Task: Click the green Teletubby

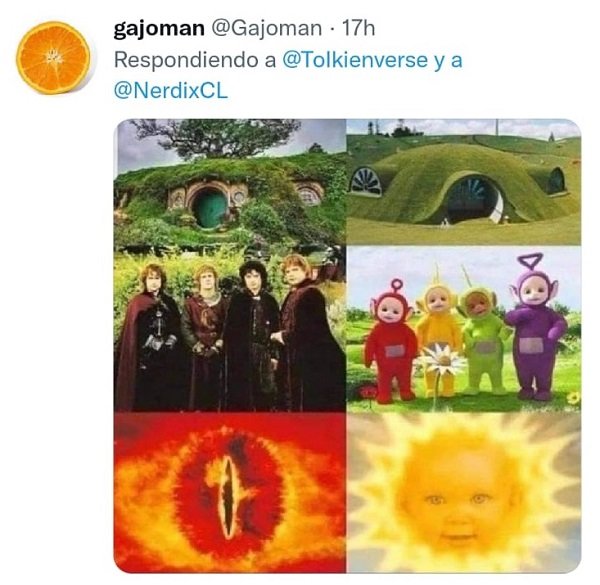Action: point(484,337)
